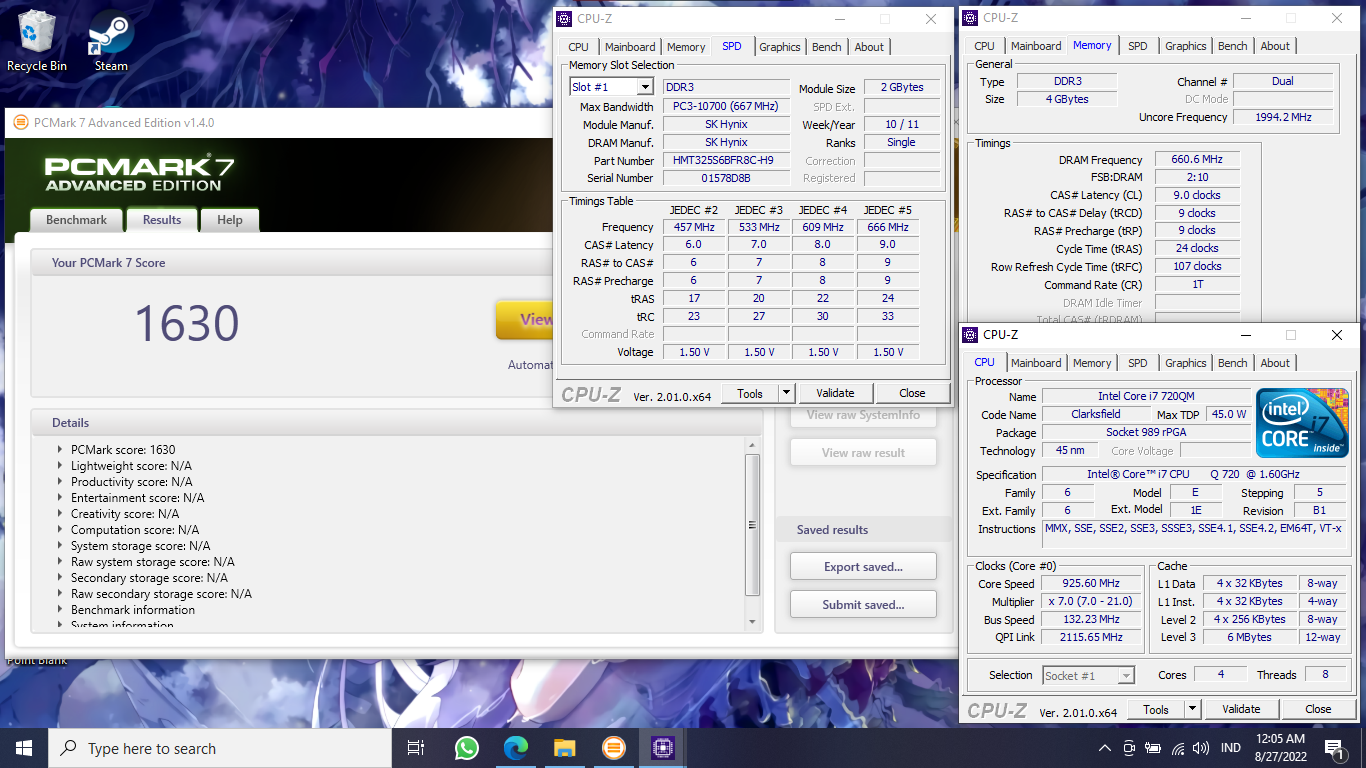Open File Explorer from the taskbar
This screenshot has height=768, width=1366.
pyautogui.click(x=564, y=748)
